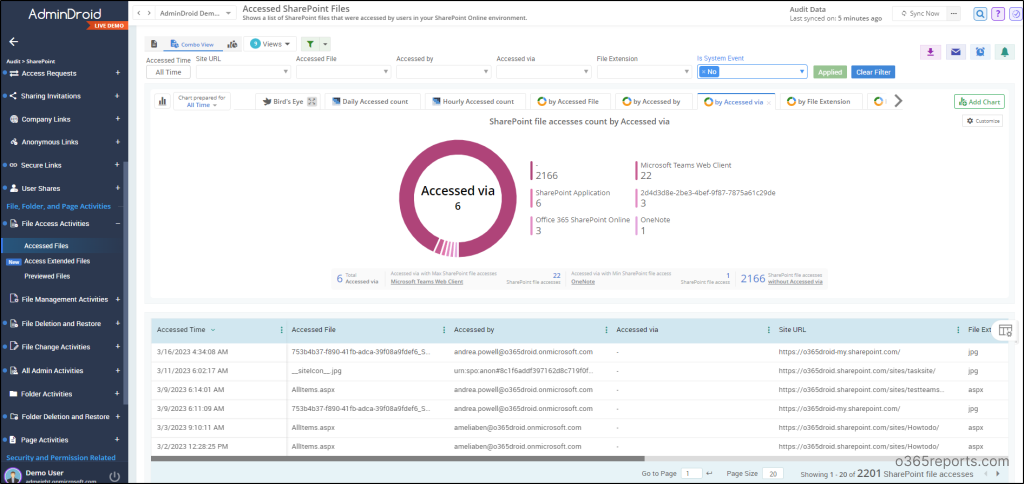The width and height of the screenshot is (1024, 484).
Task: Click the download export icon
Action: coord(929,53)
